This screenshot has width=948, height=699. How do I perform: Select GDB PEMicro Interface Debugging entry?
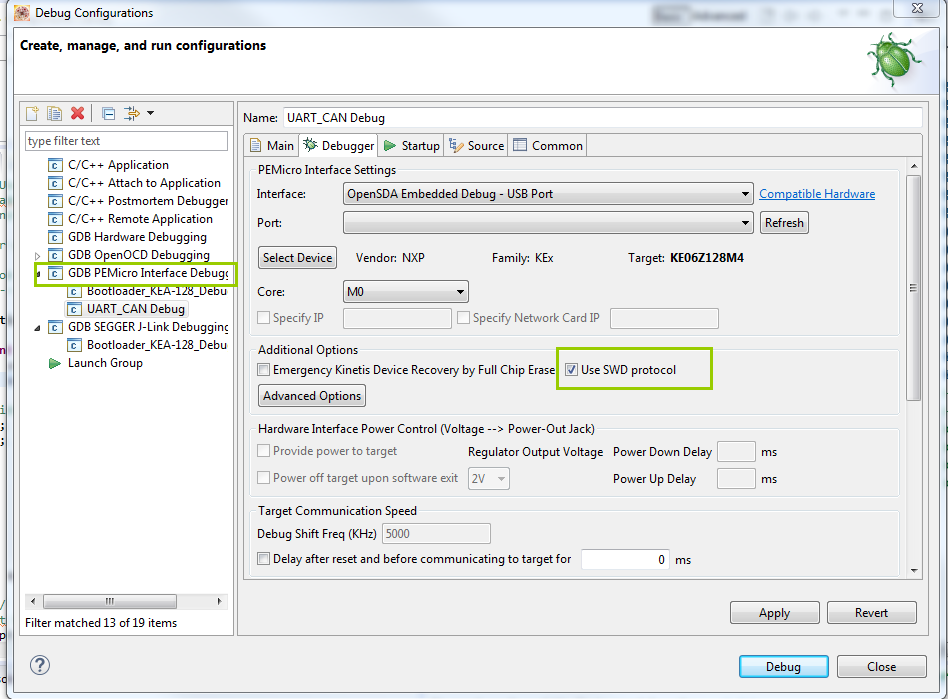[x=148, y=273]
